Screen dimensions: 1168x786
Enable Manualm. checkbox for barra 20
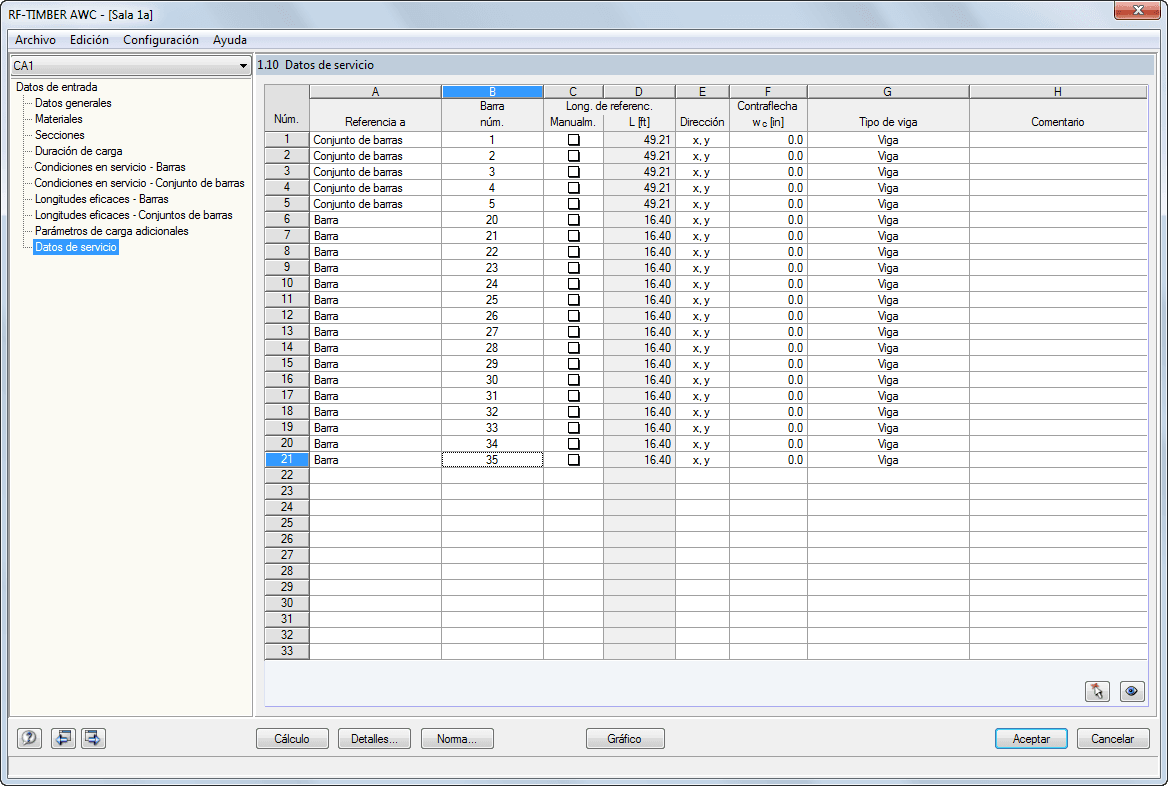click(573, 219)
